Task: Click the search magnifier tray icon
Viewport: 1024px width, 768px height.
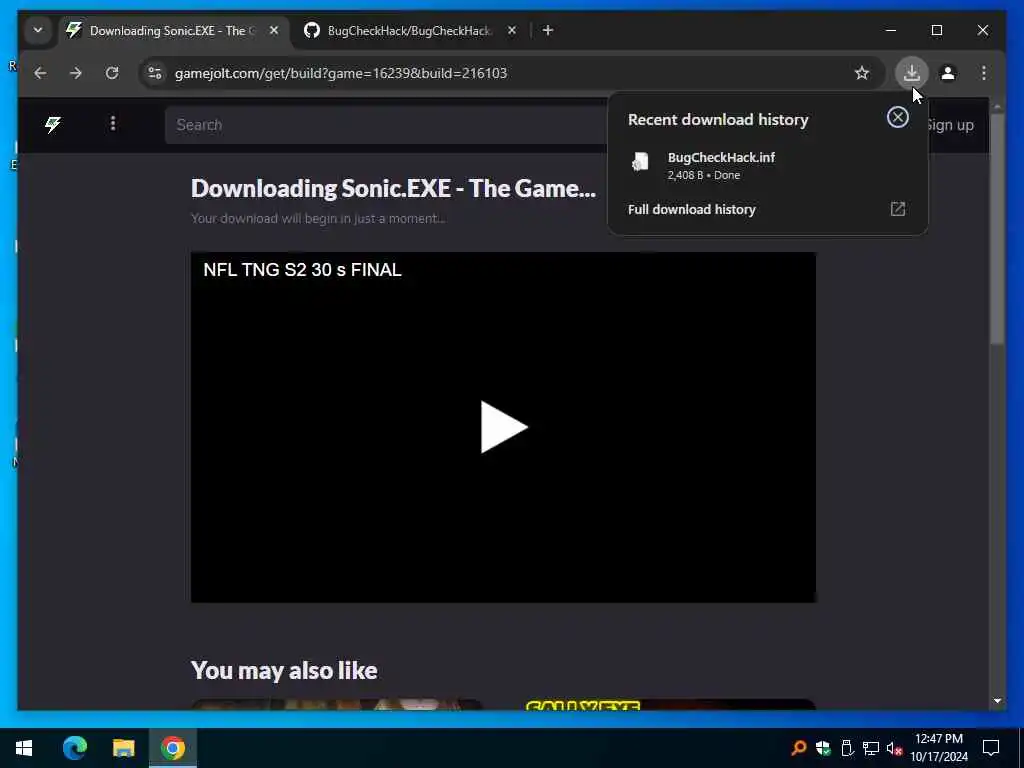Action: coord(798,748)
